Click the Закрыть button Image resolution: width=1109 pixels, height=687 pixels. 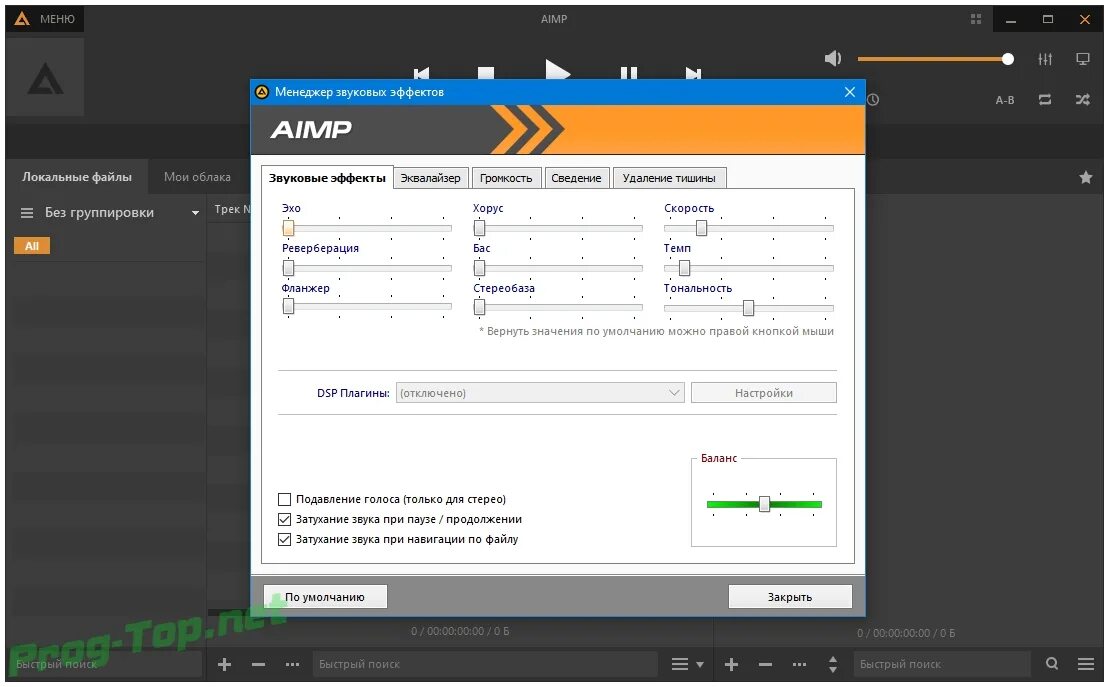tap(790, 597)
